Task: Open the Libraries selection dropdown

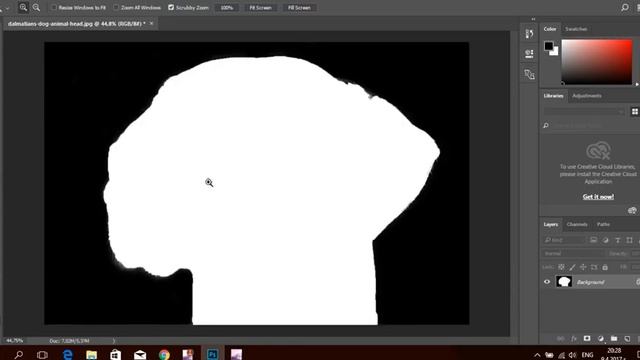Action: click(x=584, y=111)
